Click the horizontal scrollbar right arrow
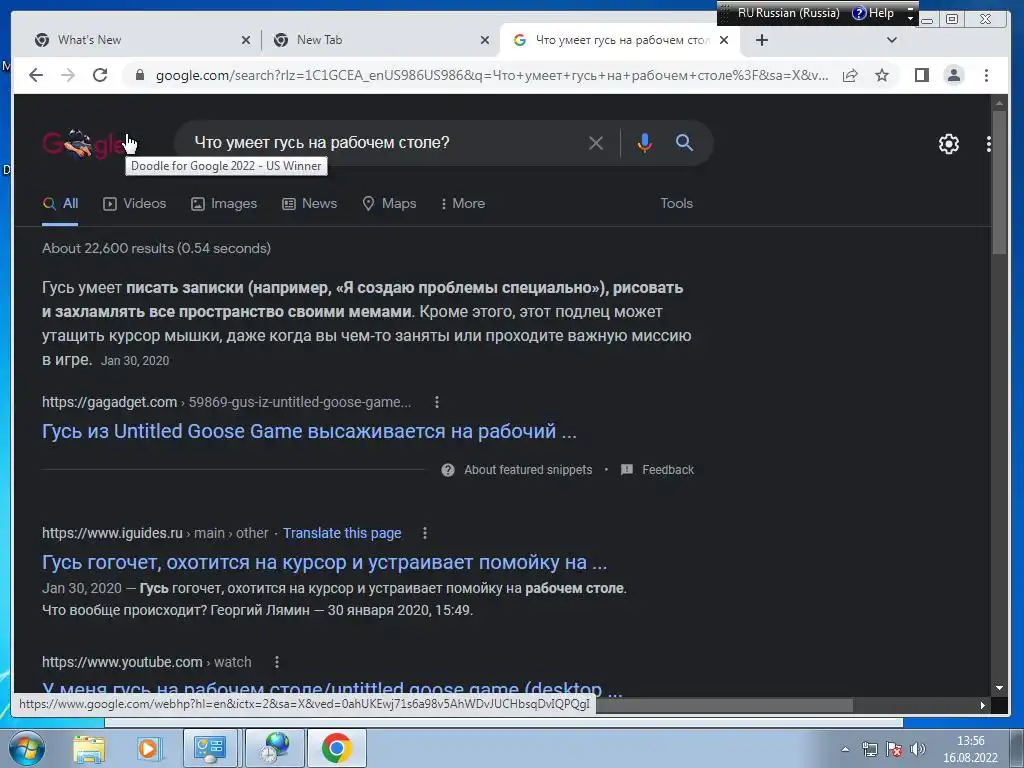The image size is (1024, 768). (983, 705)
